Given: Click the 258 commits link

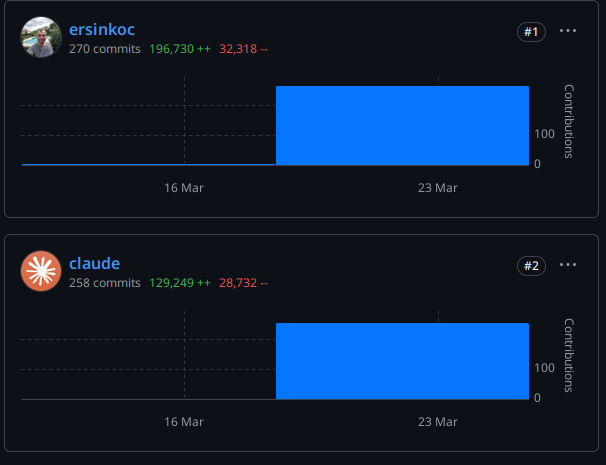Looking at the screenshot, I should 105,283.
